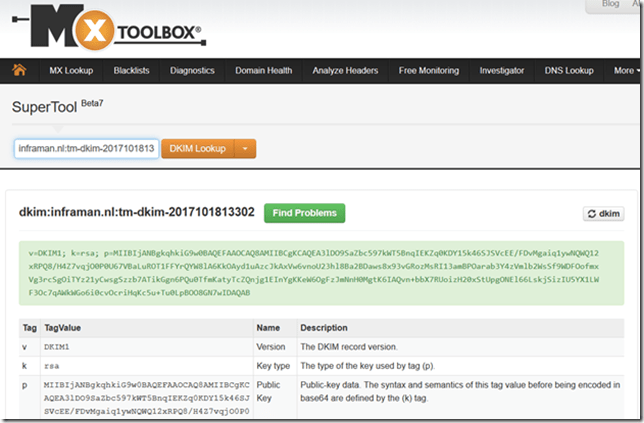
Task: Open Analyze Headers tool
Action: click(347, 71)
